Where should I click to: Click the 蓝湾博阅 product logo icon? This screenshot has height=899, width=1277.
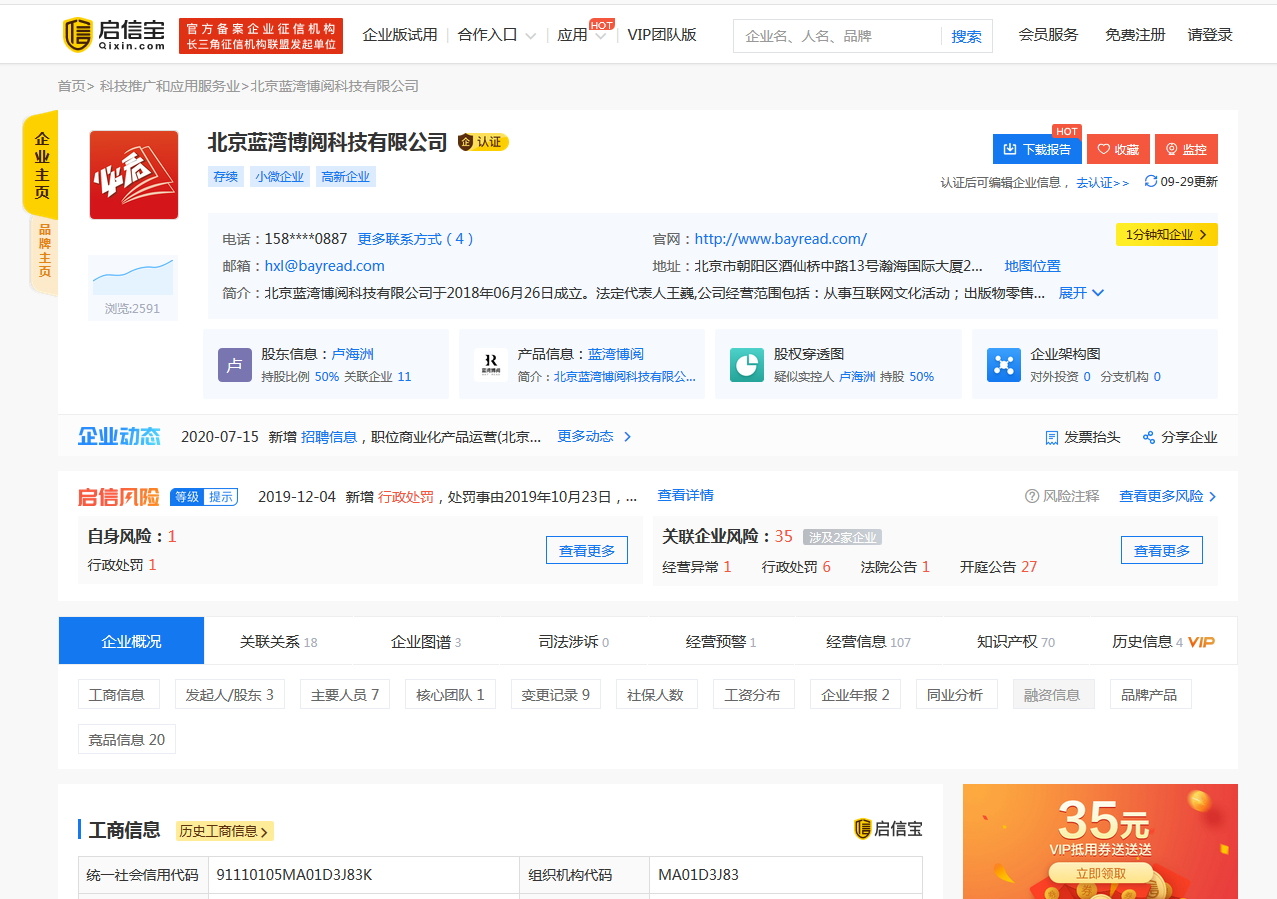click(491, 365)
